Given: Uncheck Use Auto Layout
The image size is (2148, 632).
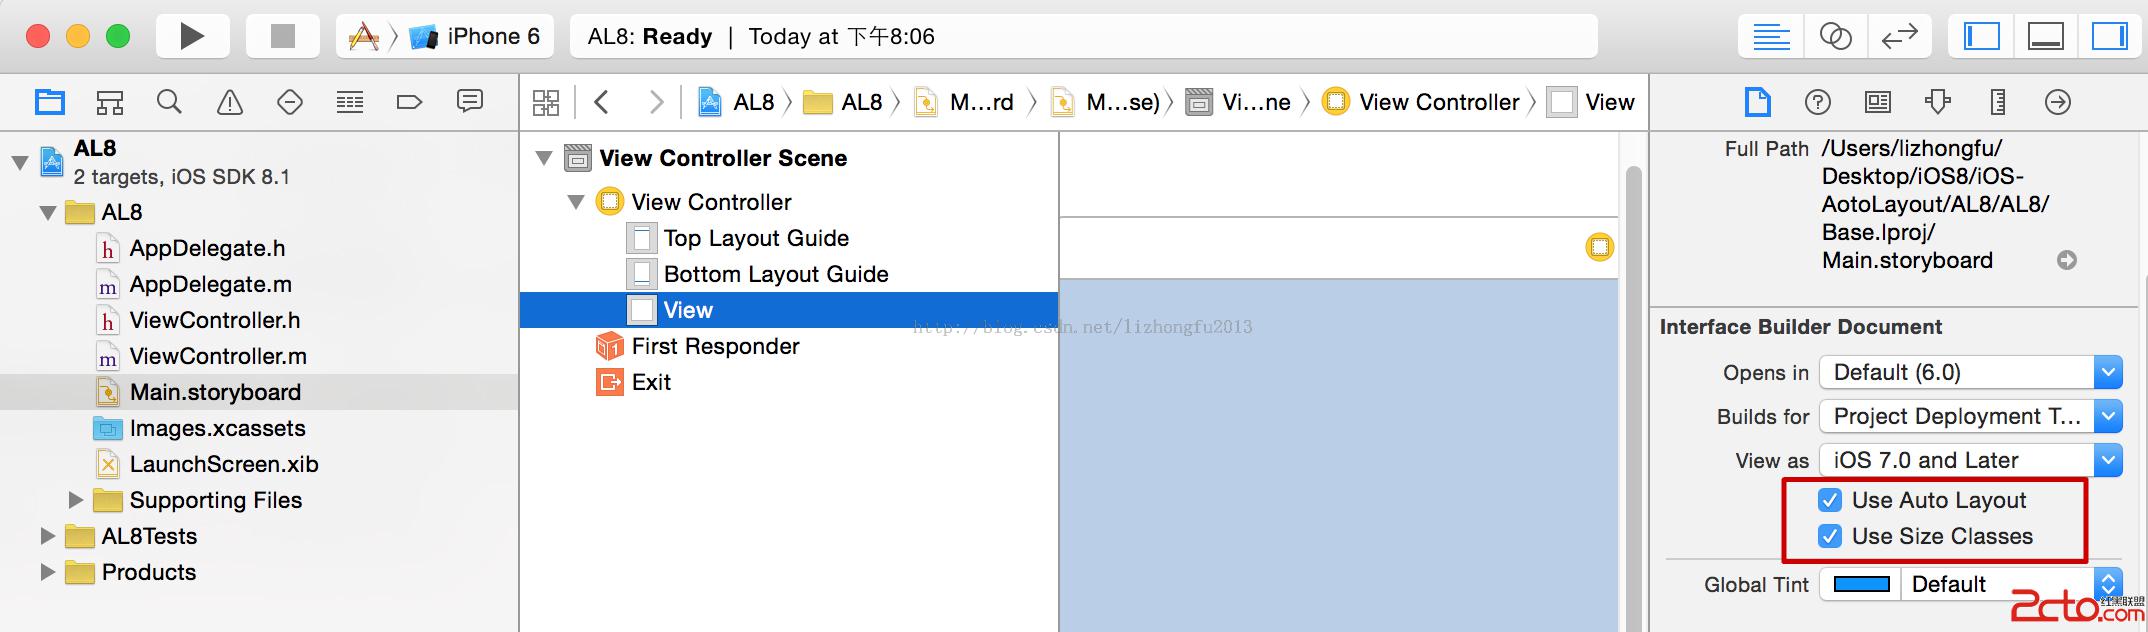Looking at the screenshot, I should [x=1830, y=500].
